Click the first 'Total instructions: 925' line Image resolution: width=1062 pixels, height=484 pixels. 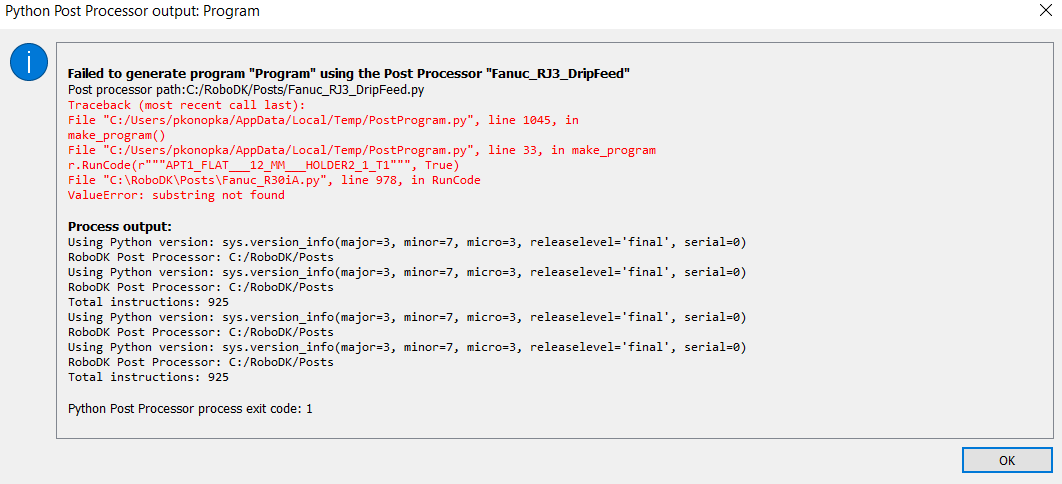click(148, 302)
